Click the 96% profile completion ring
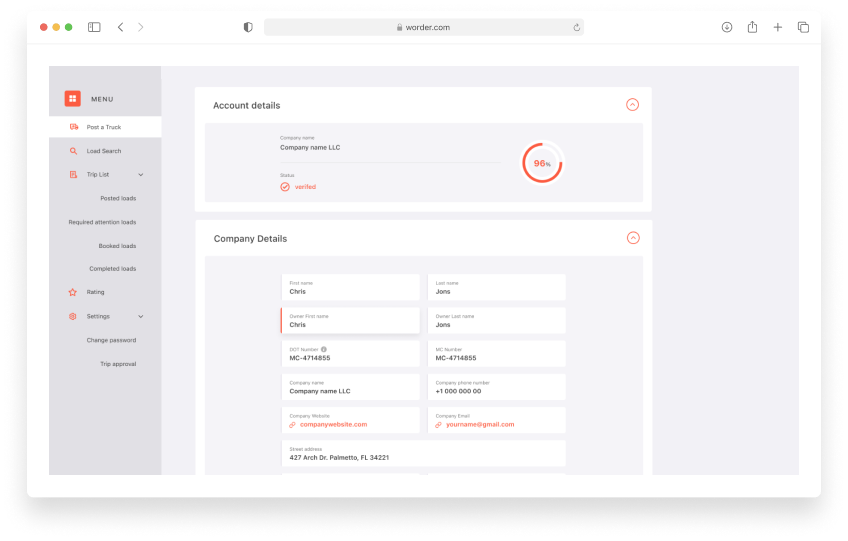The height and width of the screenshot is (541, 848). [542, 163]
